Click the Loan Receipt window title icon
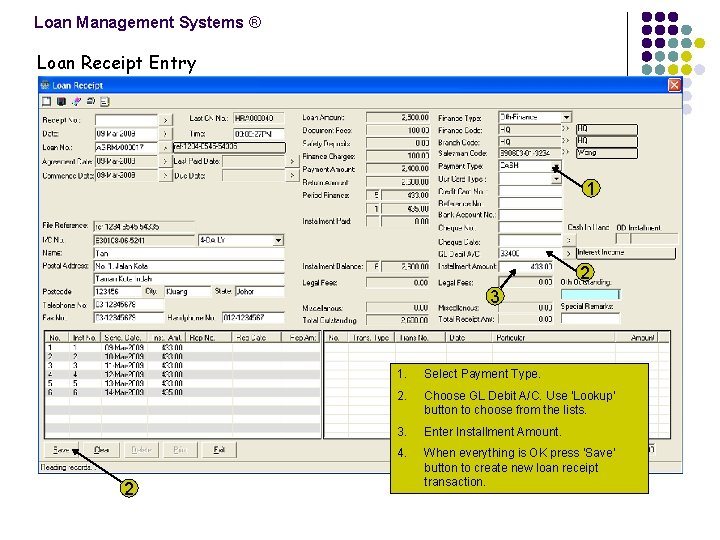The width and height of the screenshot is (720, 540). coord(45,85)
